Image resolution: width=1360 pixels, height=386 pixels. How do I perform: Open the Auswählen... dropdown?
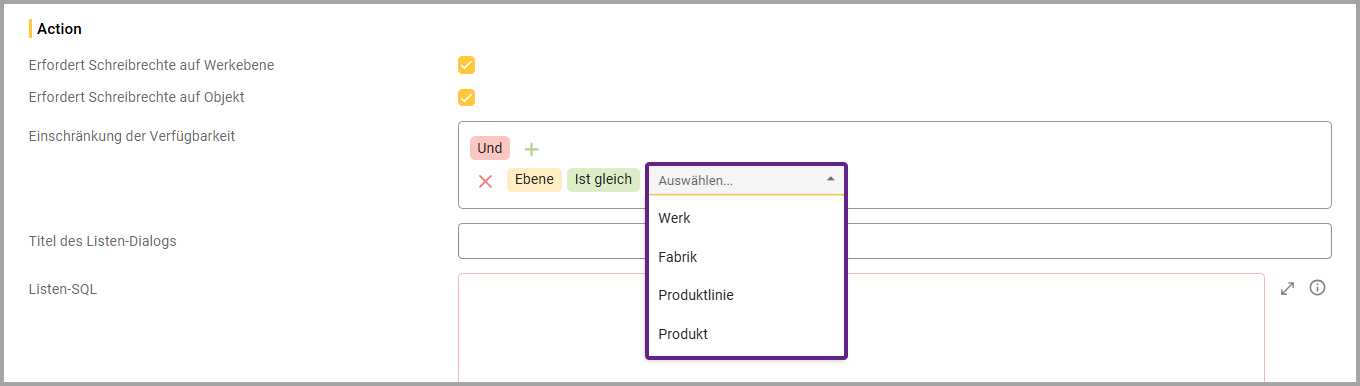tap(747, 180)
